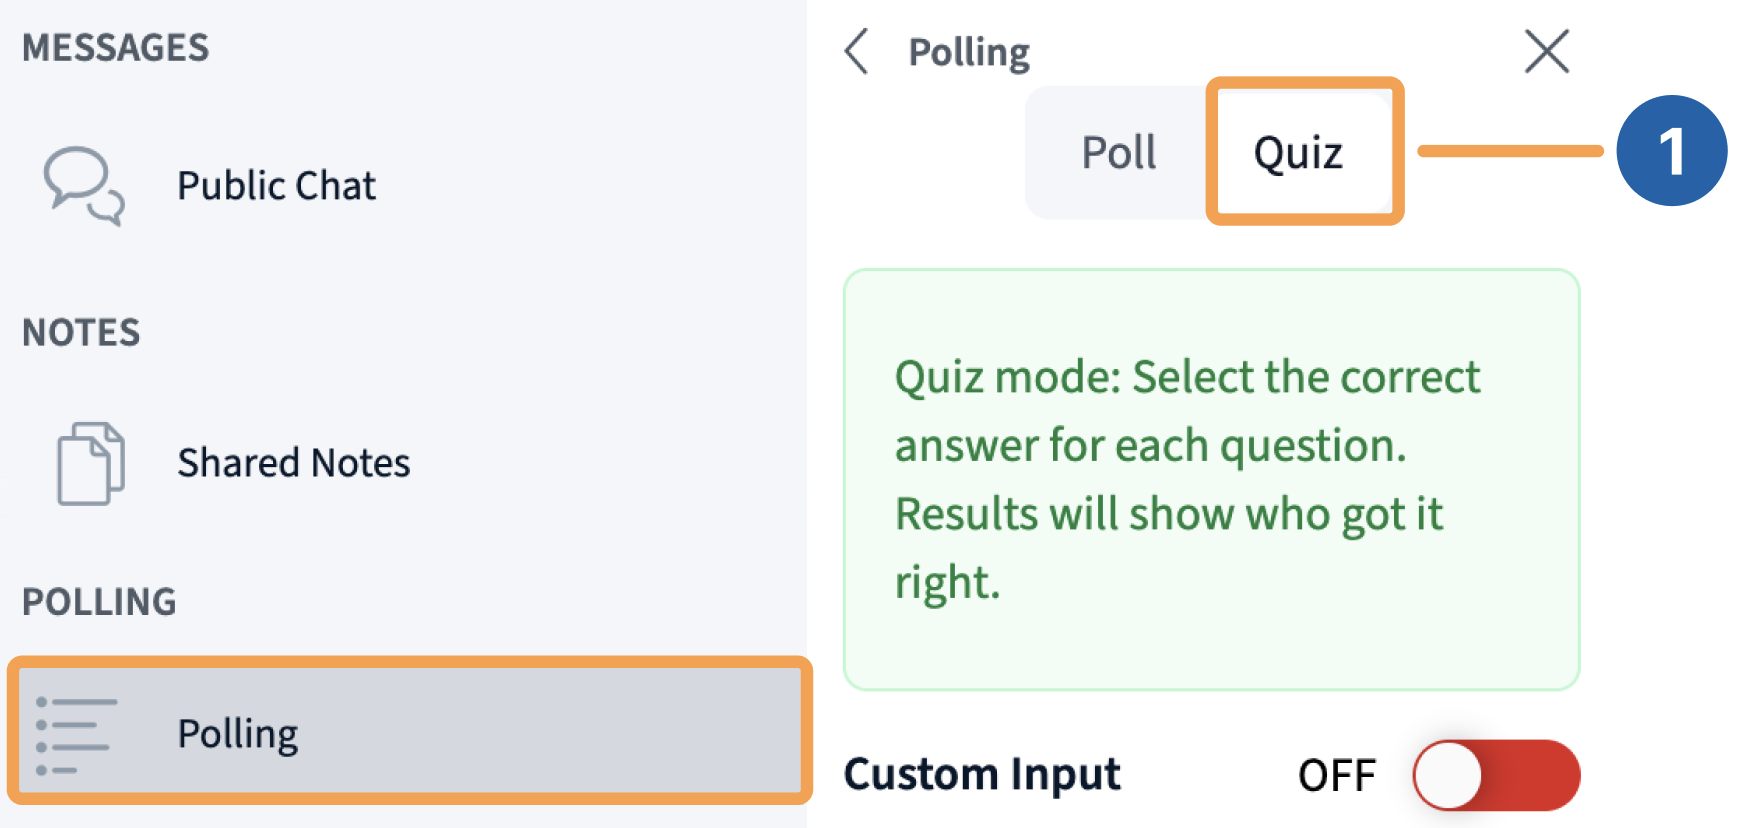Select the Polling text in the sidebar
This screenshot has width=1746, height=828.
click(x=237, y=735)
